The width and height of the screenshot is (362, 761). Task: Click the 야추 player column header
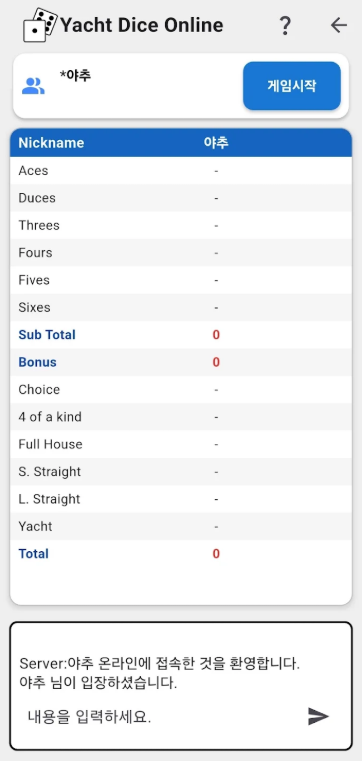pos(216,143)
